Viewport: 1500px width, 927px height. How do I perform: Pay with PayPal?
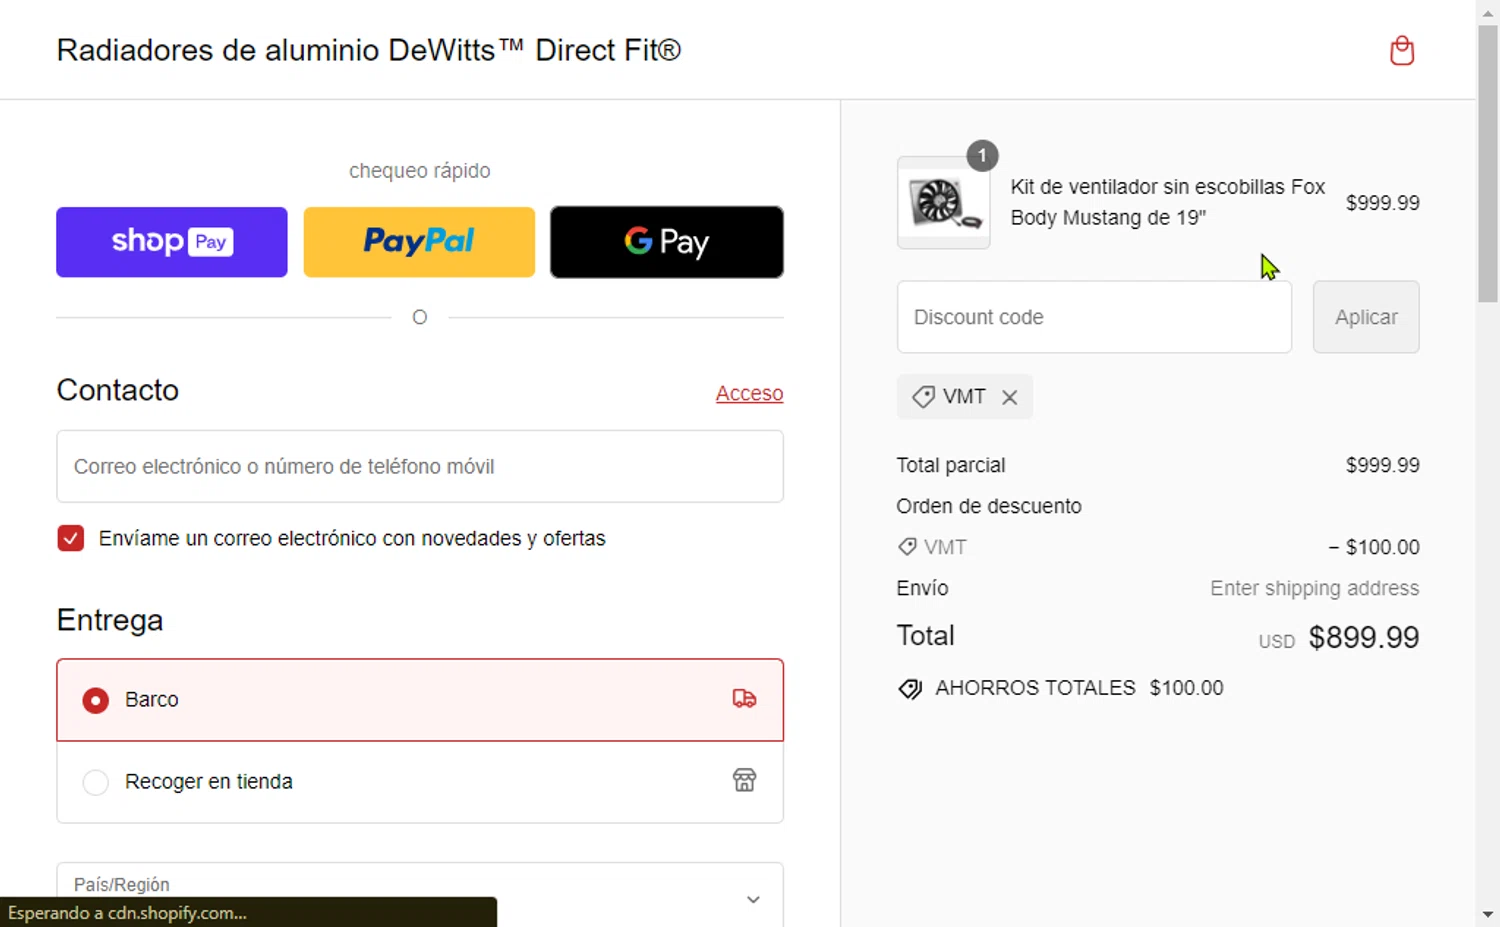click(419, 242)
